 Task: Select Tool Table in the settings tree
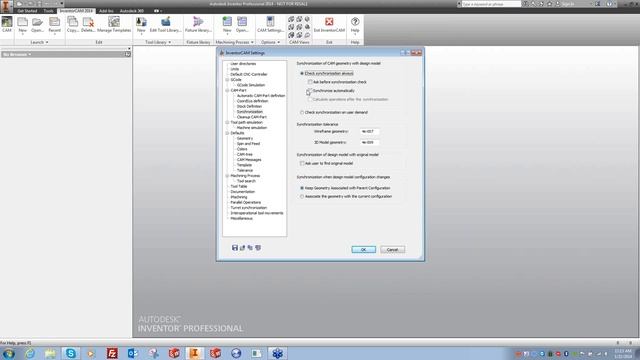click(239, 186)
